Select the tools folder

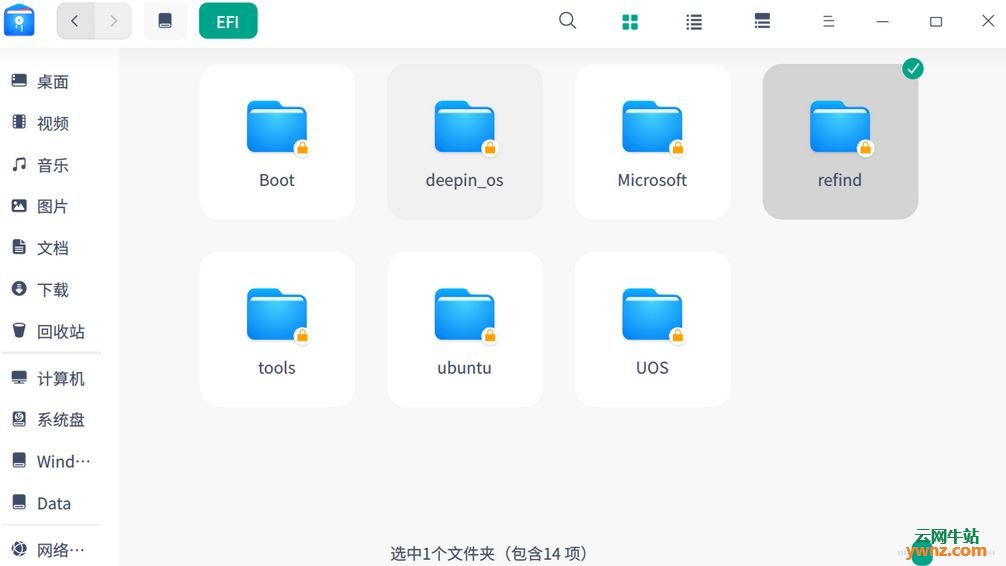[x=277, y=329]
